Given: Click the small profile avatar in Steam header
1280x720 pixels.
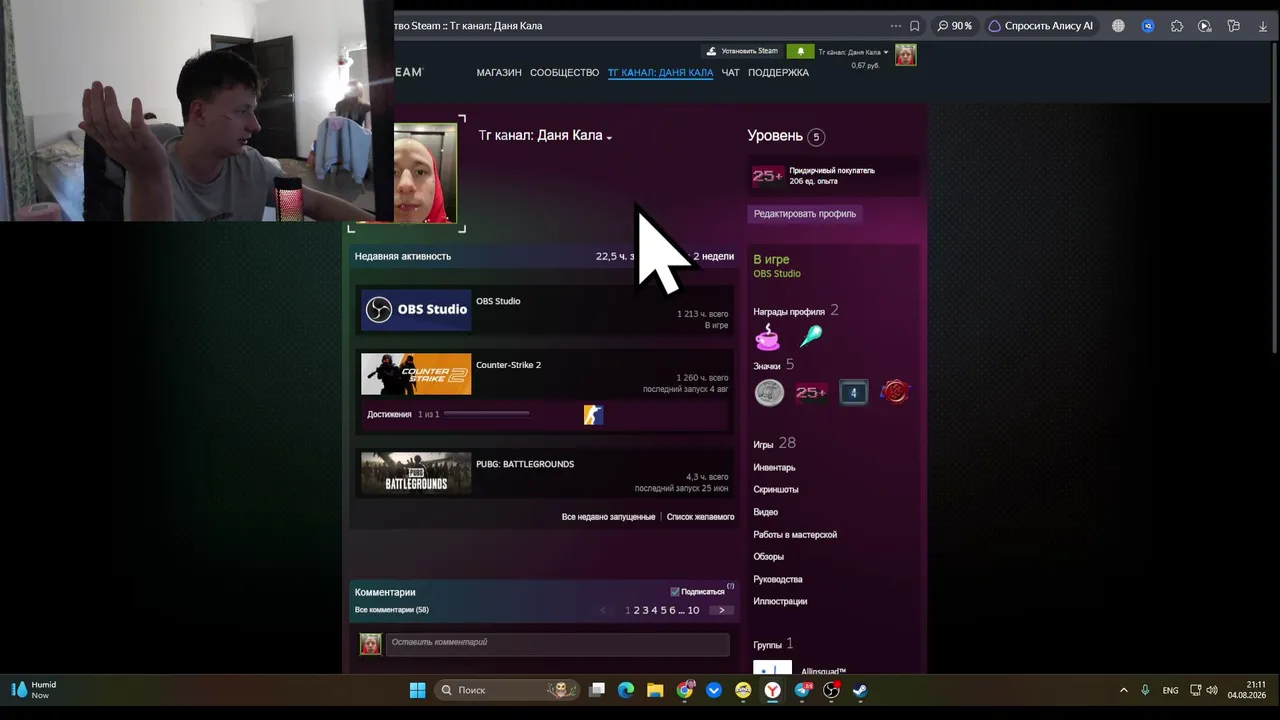Looking at the screenshot, I should tap(905, 55).
